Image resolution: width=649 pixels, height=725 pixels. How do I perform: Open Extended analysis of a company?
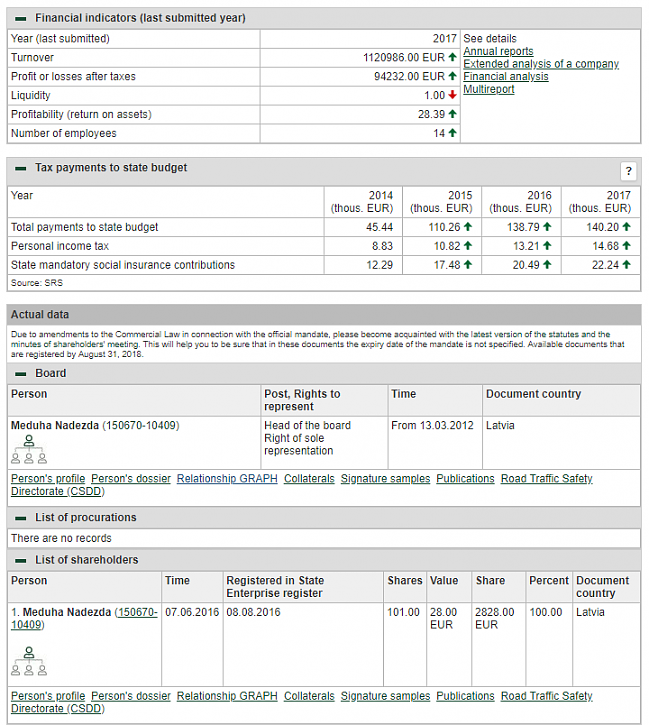(540, 64)
